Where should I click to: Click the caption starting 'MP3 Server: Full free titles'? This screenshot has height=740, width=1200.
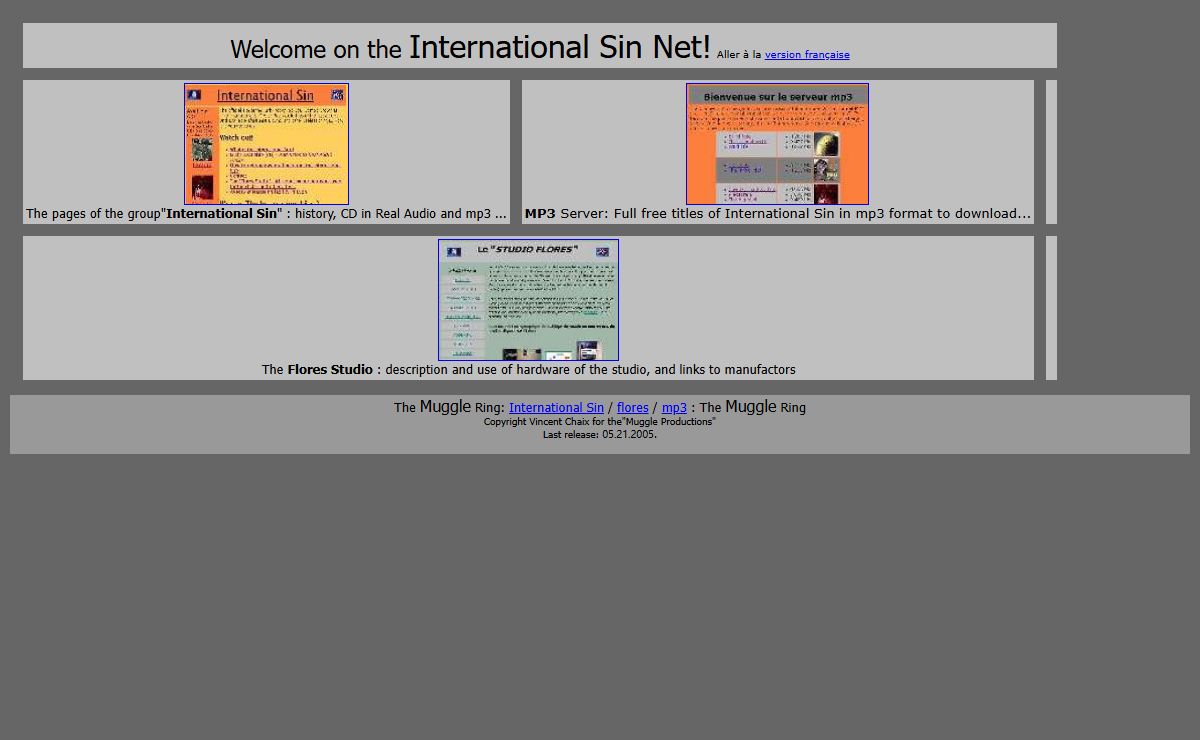[x=778, y=214]
